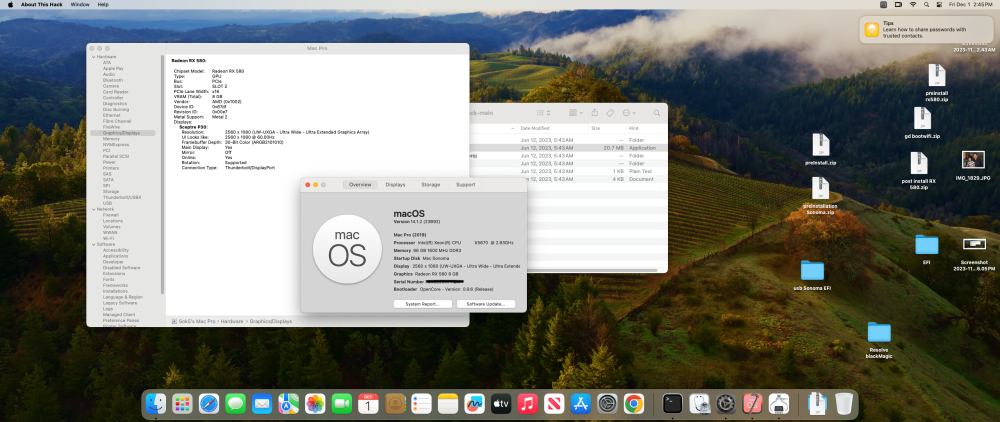Open the EFI folder on desktop
This screenshot has height=422, width=1000.
927,245
